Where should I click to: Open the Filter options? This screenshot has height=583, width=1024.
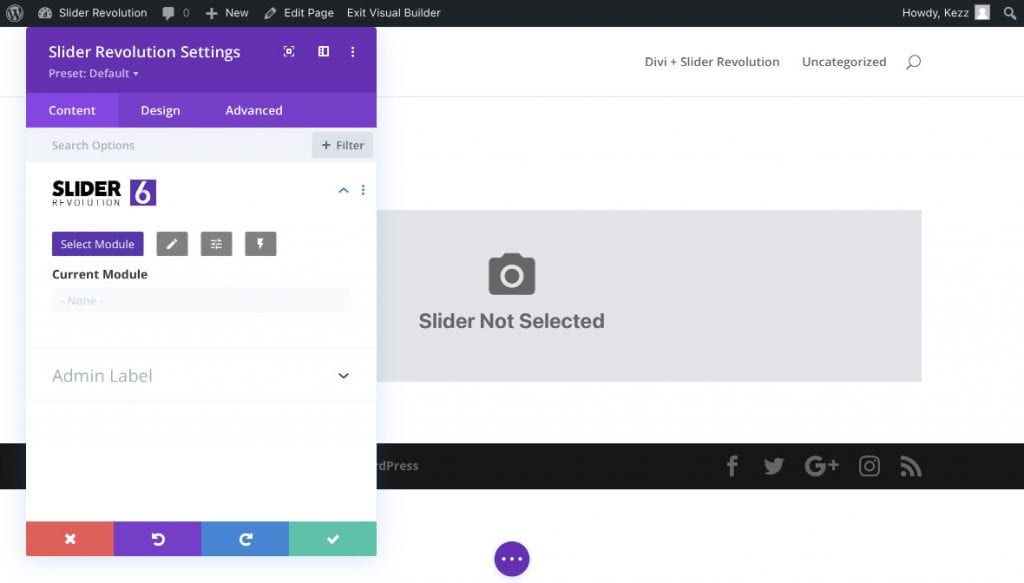point(342,144)
